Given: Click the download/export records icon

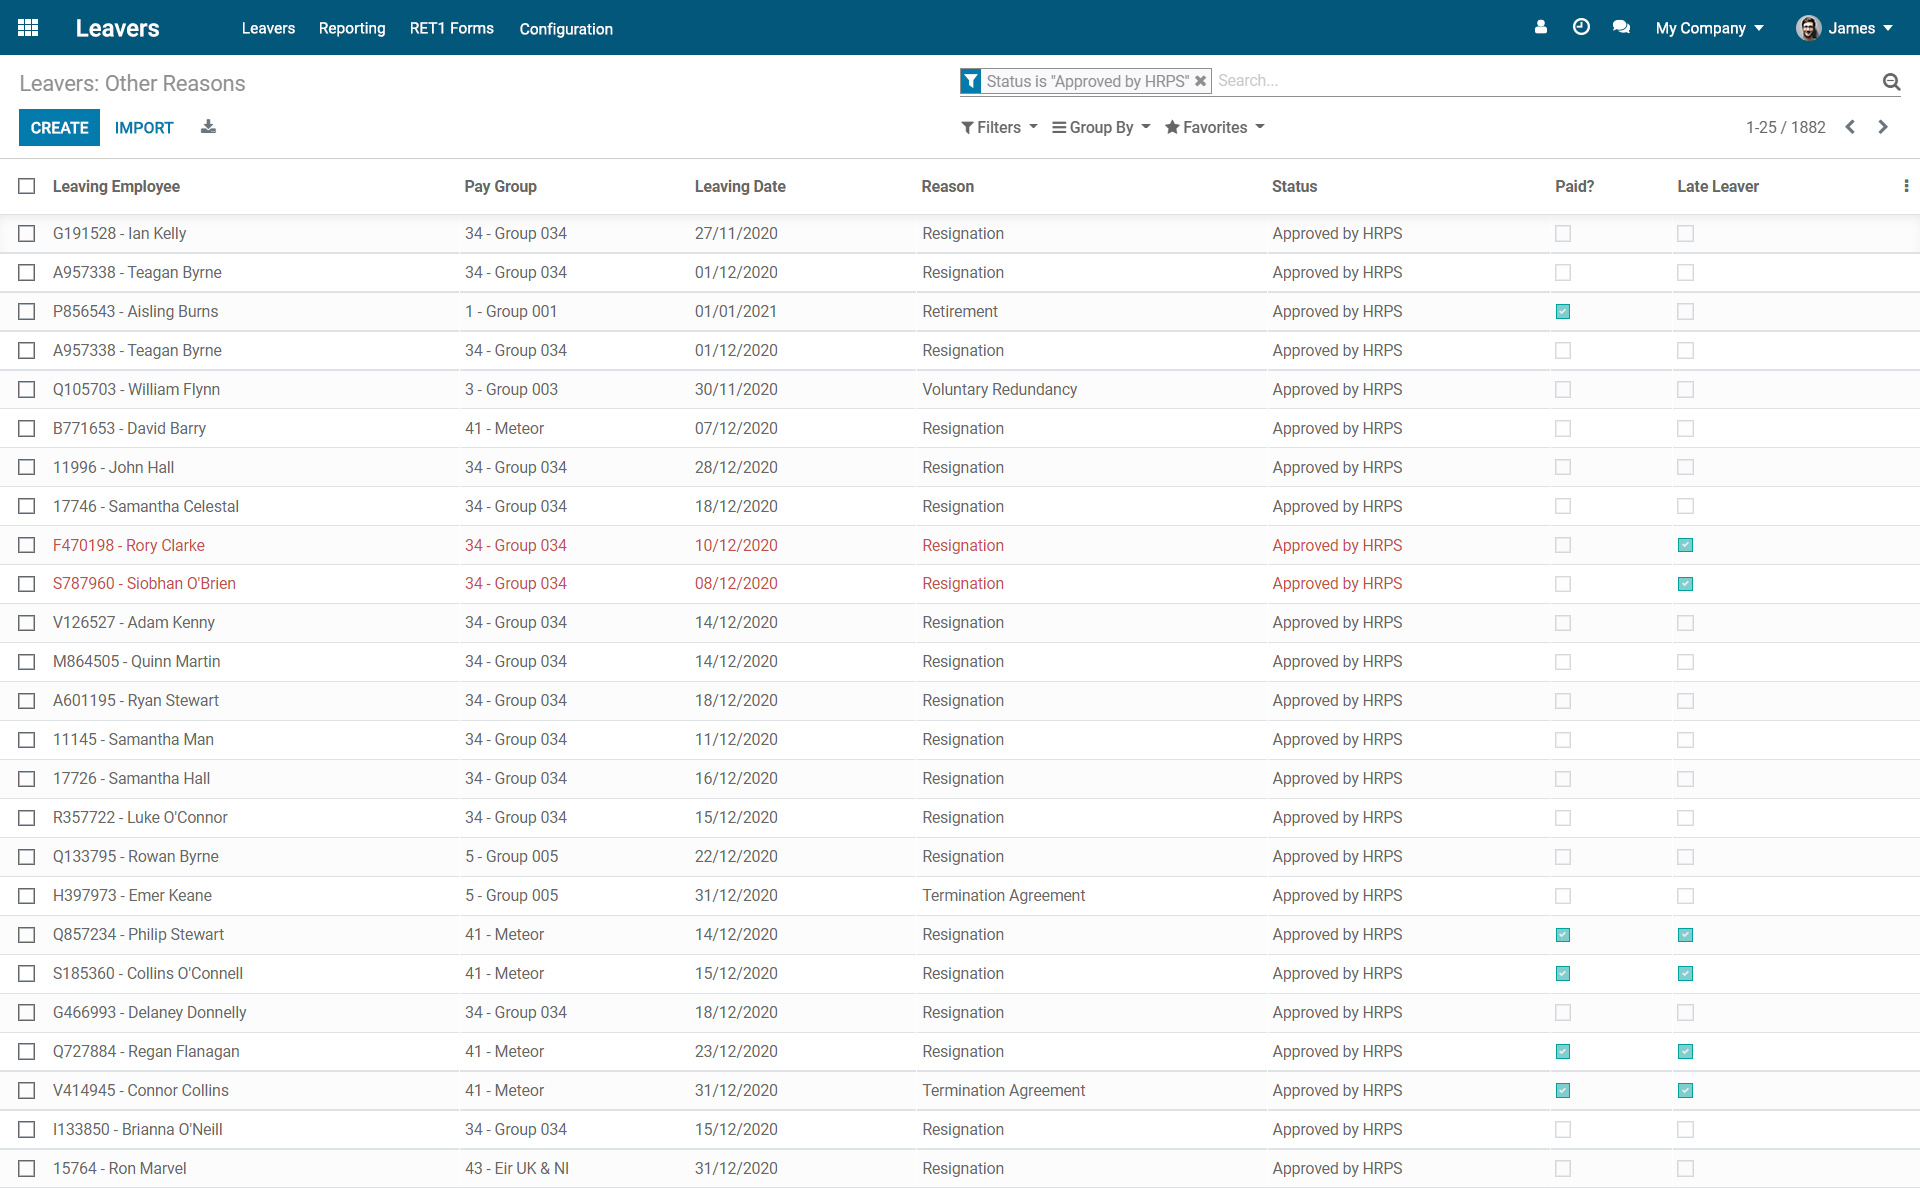Looking at the screenshot, I should pyautogui.click(x=208, y=127).
